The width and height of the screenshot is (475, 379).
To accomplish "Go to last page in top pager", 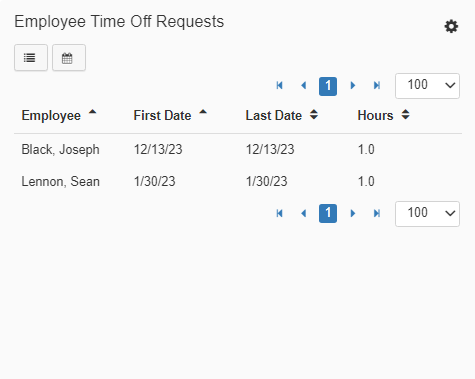I will [377, 86].
